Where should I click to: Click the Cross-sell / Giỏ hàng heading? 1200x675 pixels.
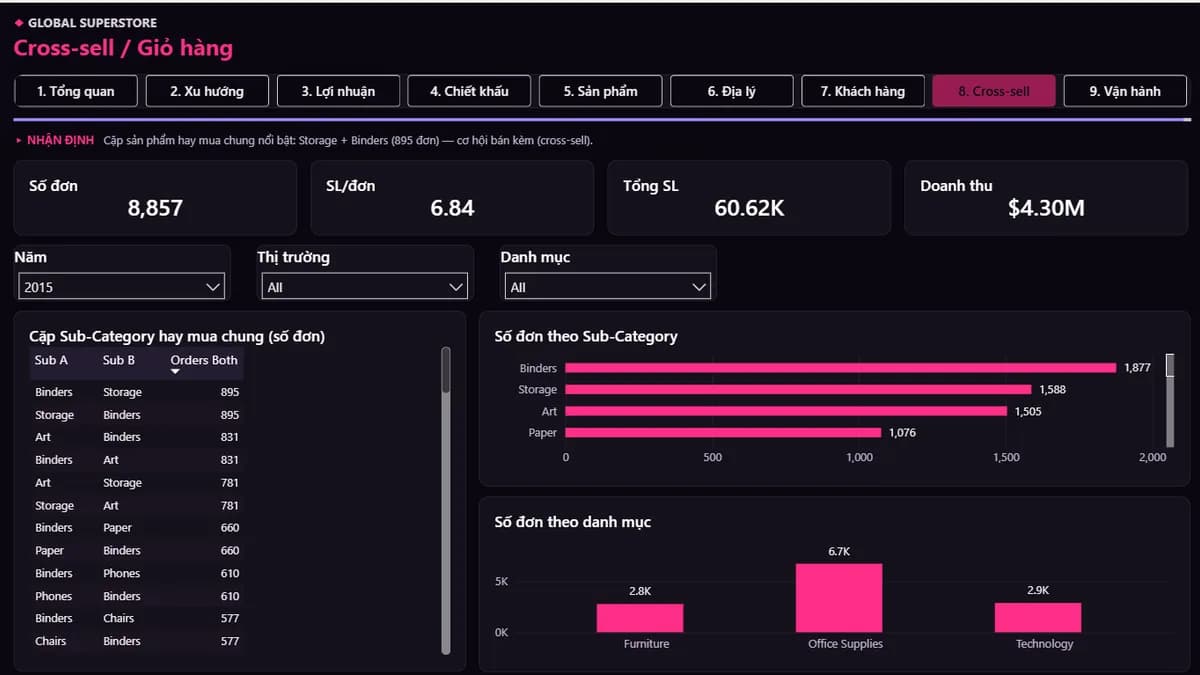click(123, 47)
